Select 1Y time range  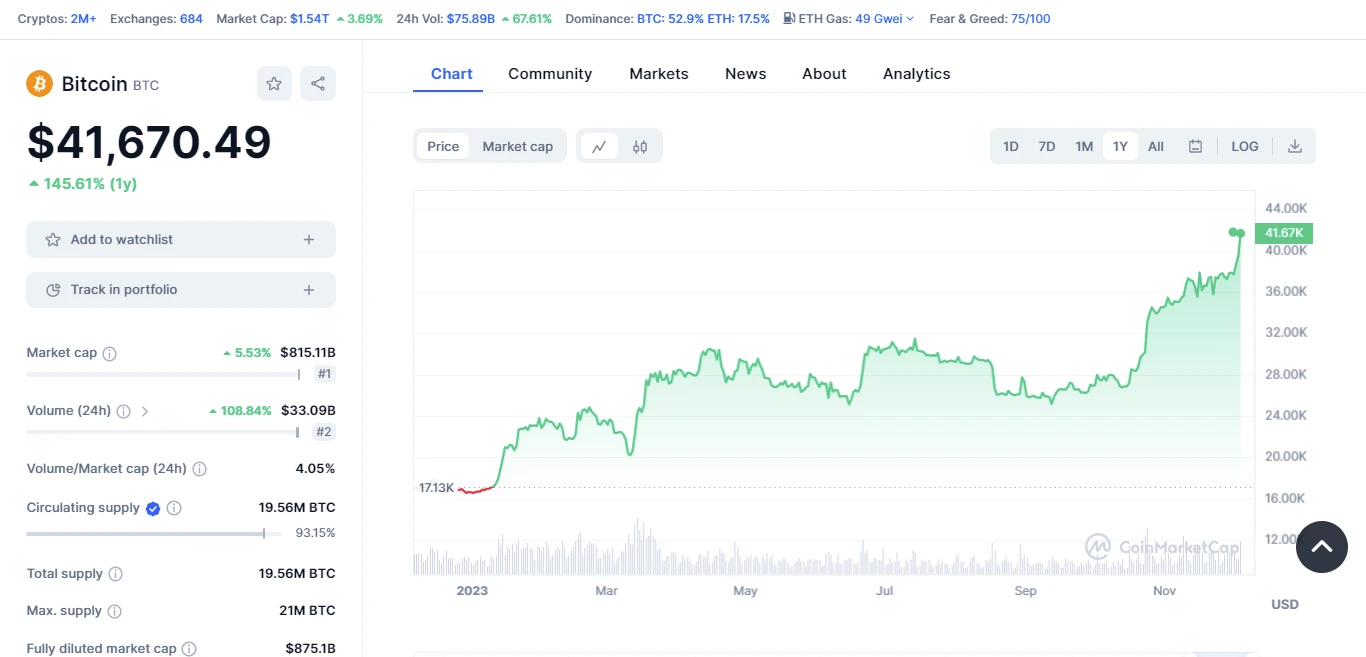(x=1120, y=146)
